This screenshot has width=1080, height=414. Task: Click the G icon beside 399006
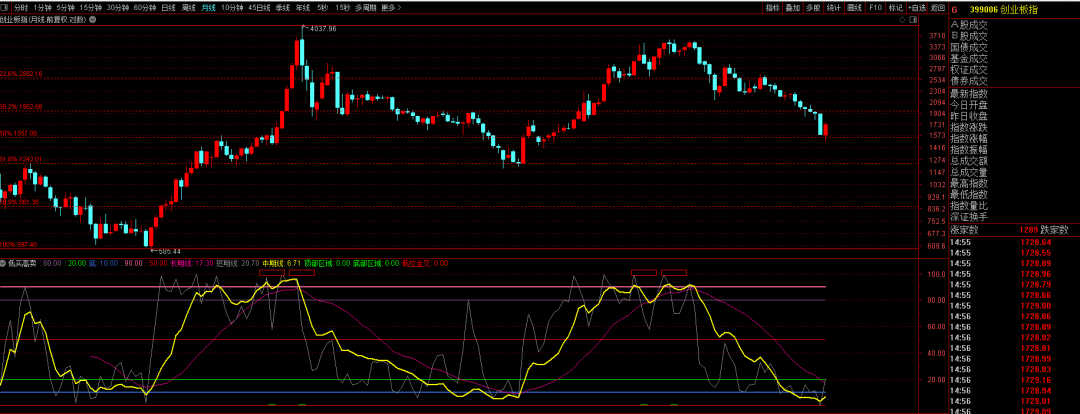(x=954, y=7)
